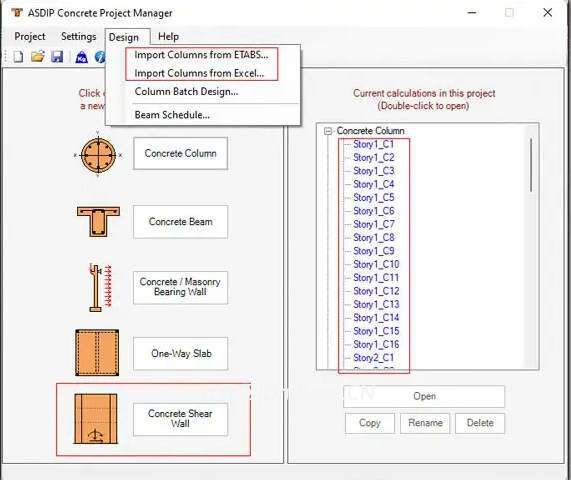571x480 pixels.
Task: Close the open Design menu
Action: pos(124,37)
